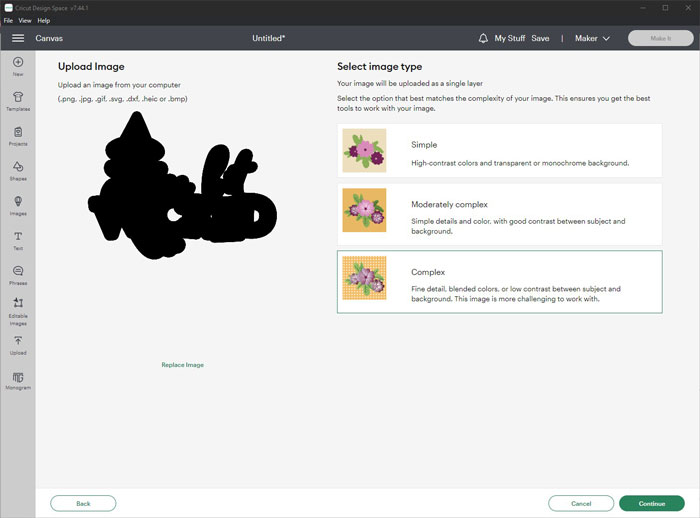Save the Untitled project

[x=540, y=38]
